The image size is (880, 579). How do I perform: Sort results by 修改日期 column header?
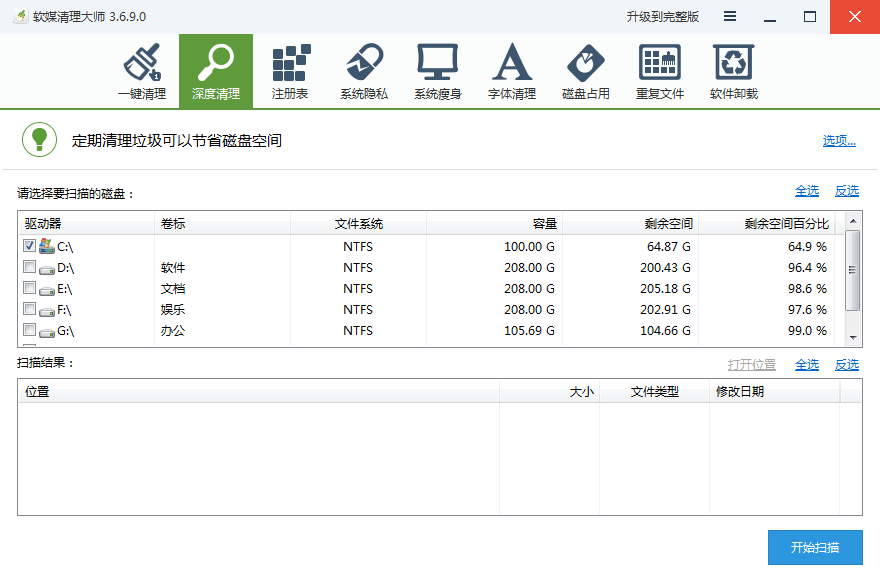pos(774,391)
